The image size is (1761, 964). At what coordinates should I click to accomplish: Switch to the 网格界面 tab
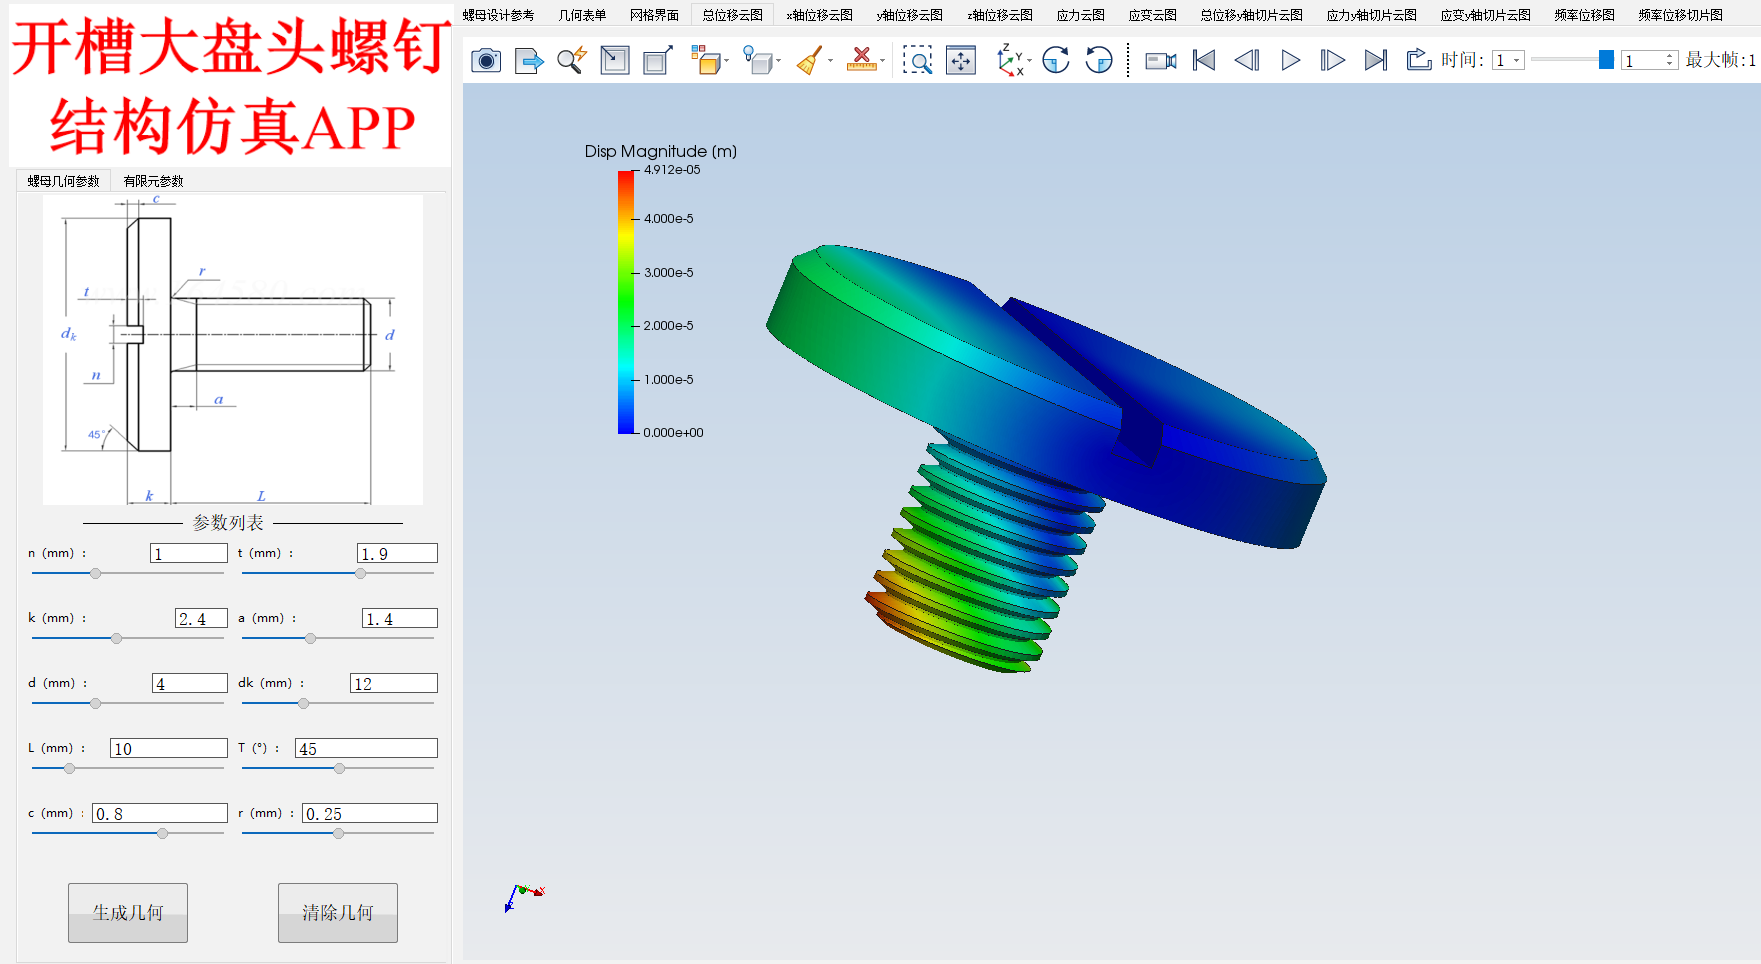(654, 15)
